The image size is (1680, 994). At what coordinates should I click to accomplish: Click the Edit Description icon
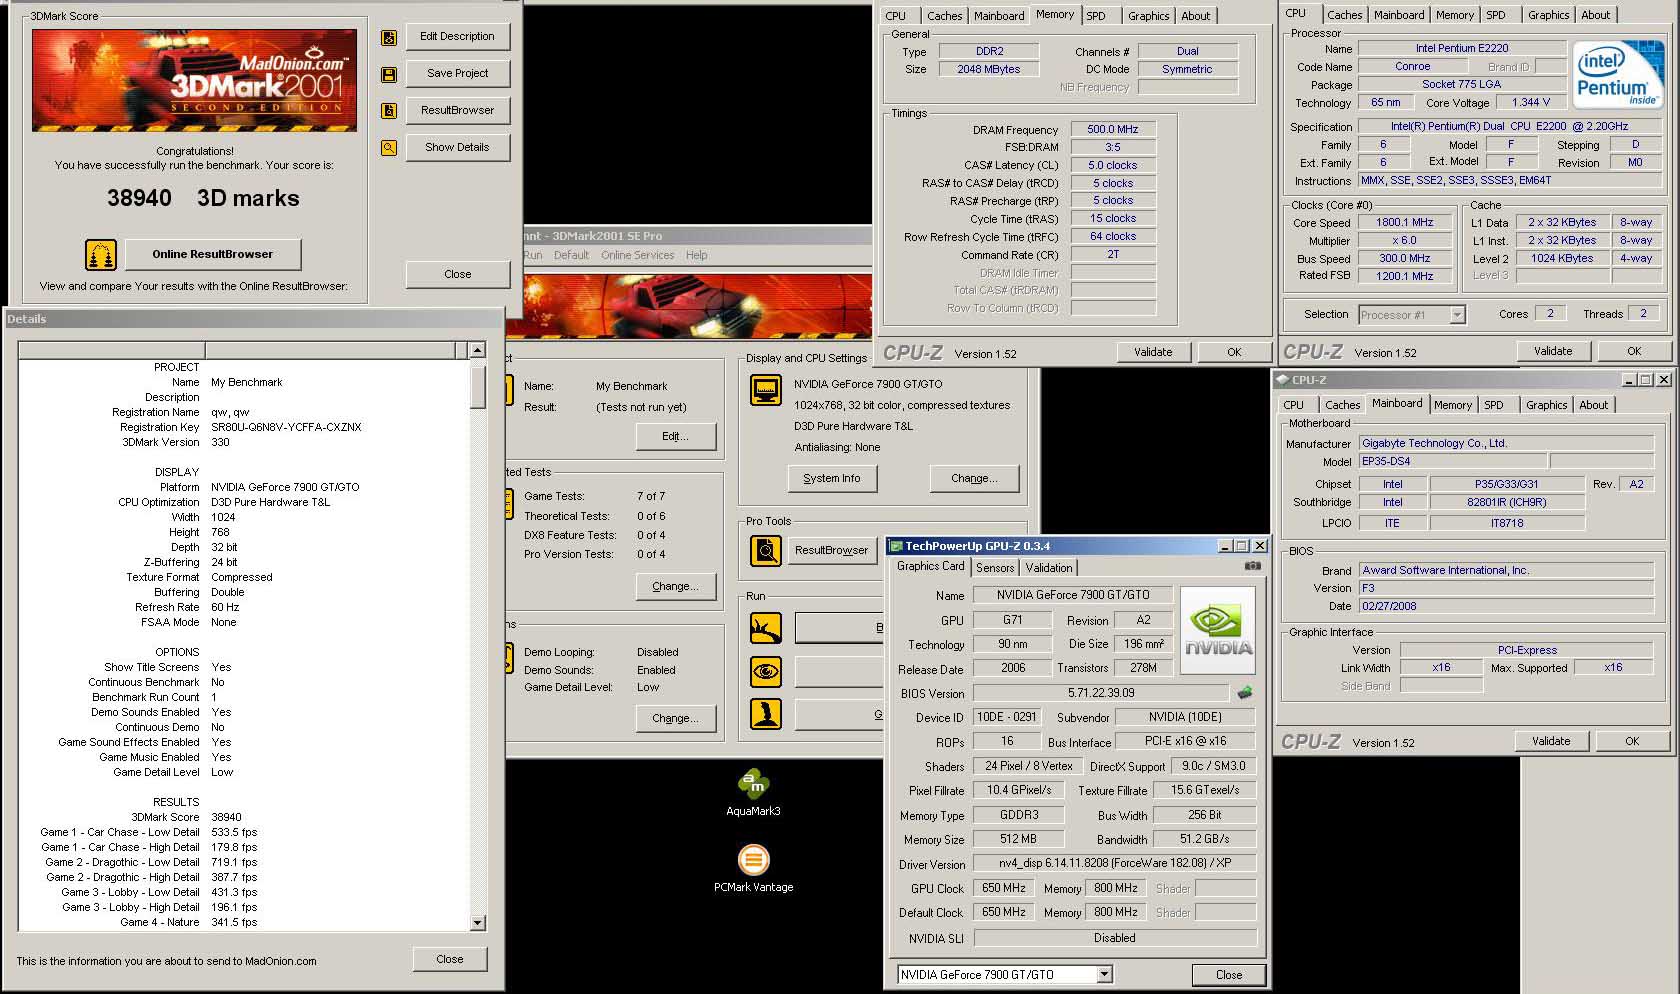[389, 38]
